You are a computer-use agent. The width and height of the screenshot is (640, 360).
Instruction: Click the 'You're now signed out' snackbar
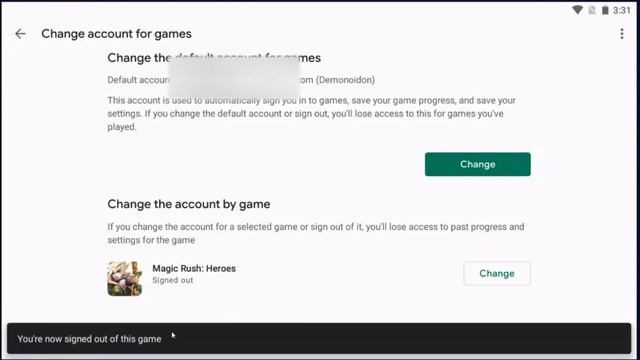pyautogui.click(x=319, y=338)
